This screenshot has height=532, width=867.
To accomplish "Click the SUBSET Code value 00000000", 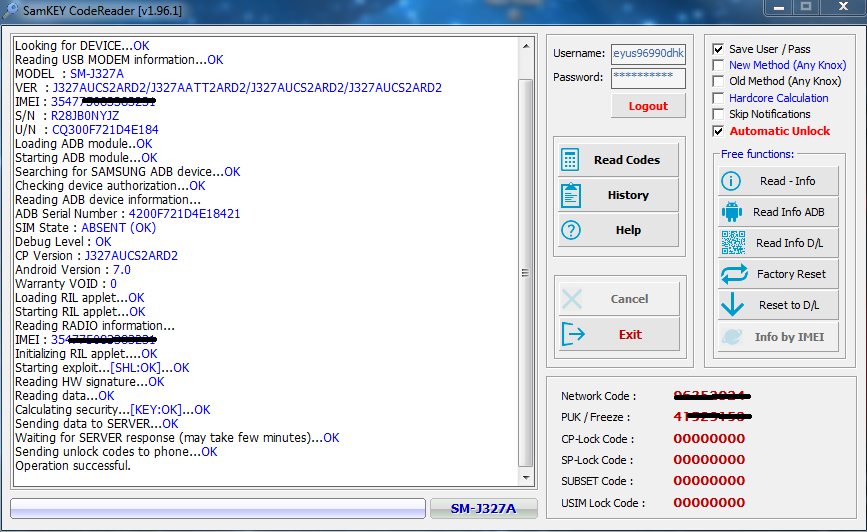I will click(x=709, y=481).
